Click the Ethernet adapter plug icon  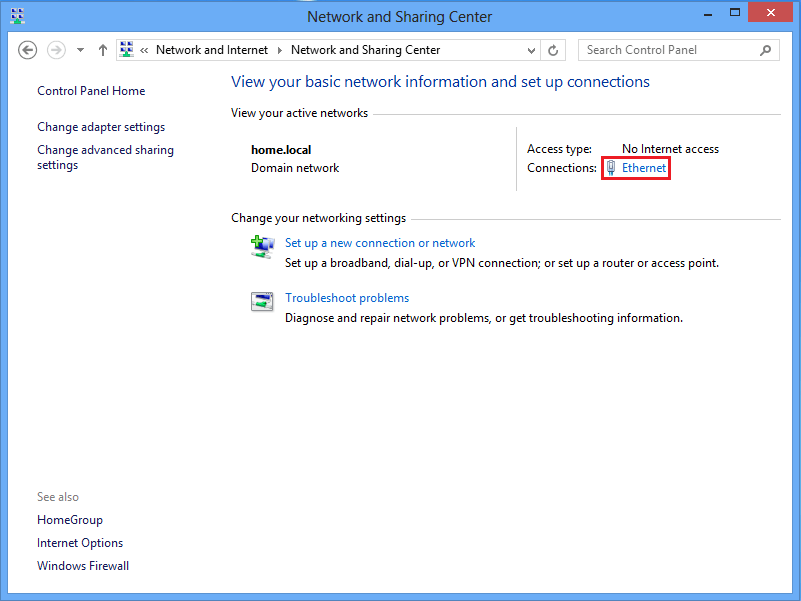click(611, 168)
